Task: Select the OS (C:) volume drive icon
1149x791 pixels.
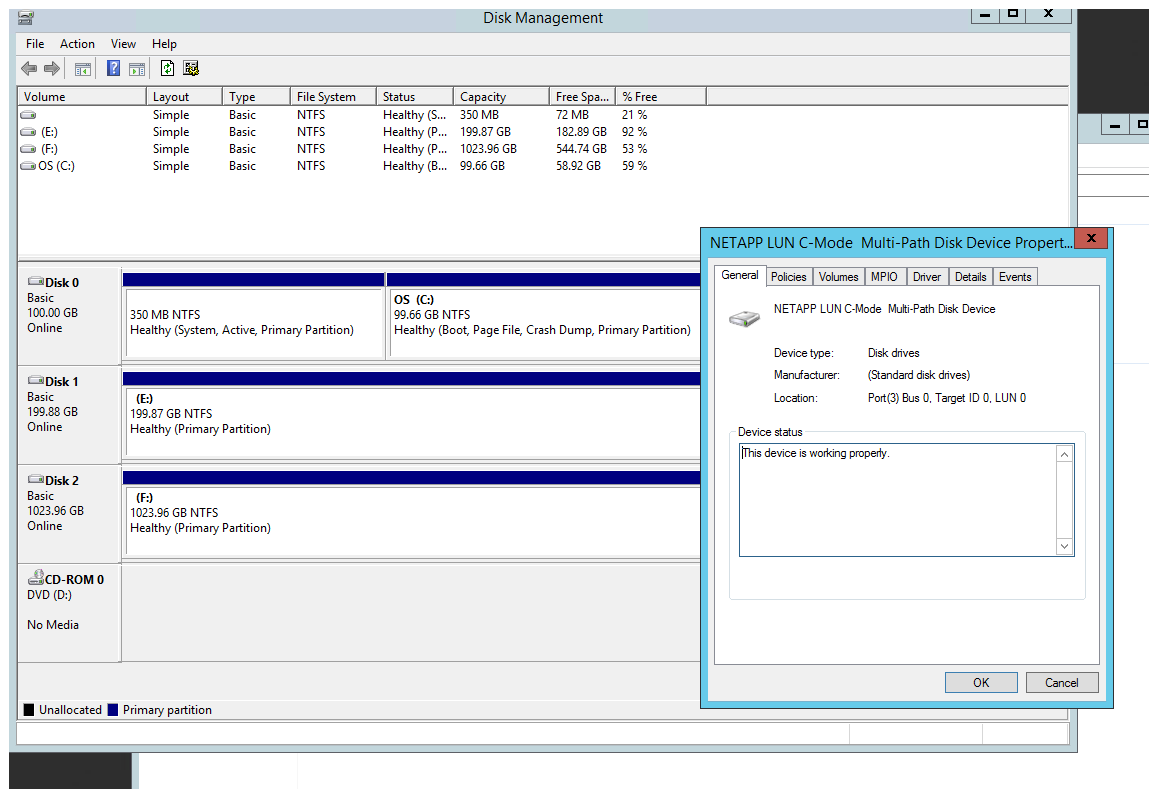Action: point(28,166)
